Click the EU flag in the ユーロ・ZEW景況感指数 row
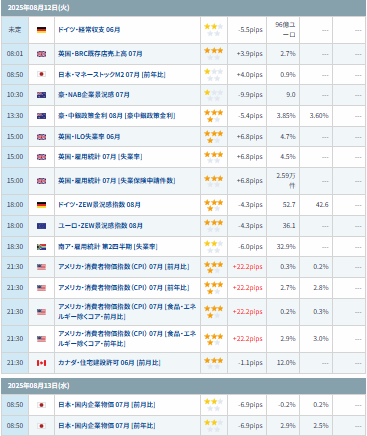This screenshot has width=367, height=436. pos(41,226)
